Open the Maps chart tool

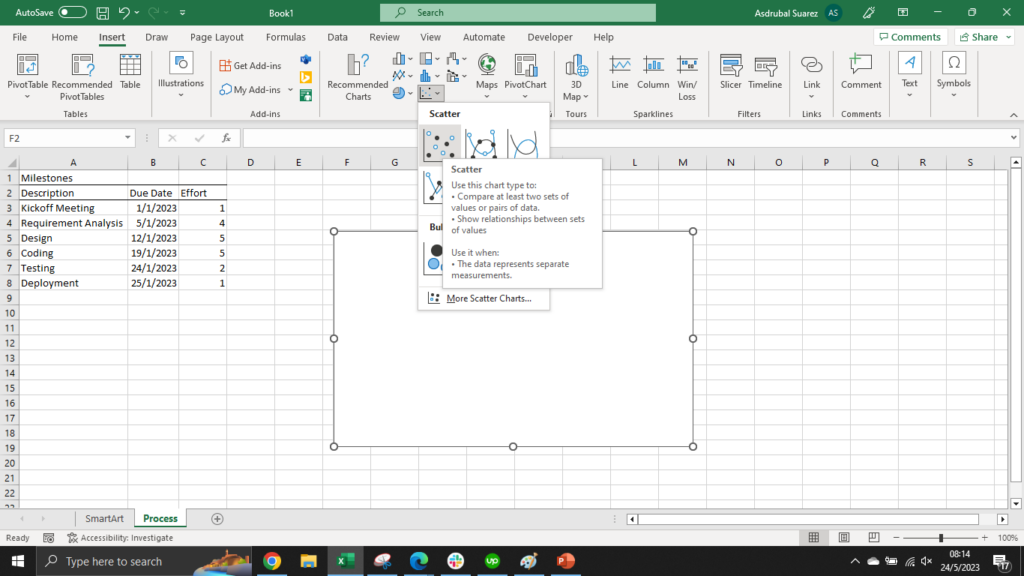[x=486, y=72]
